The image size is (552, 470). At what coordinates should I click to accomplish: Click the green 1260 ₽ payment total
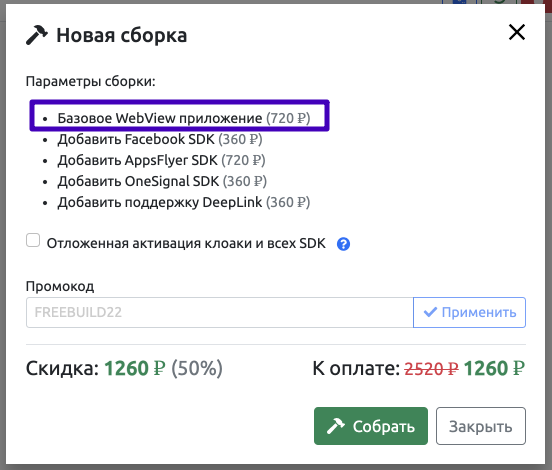(494, 369)
